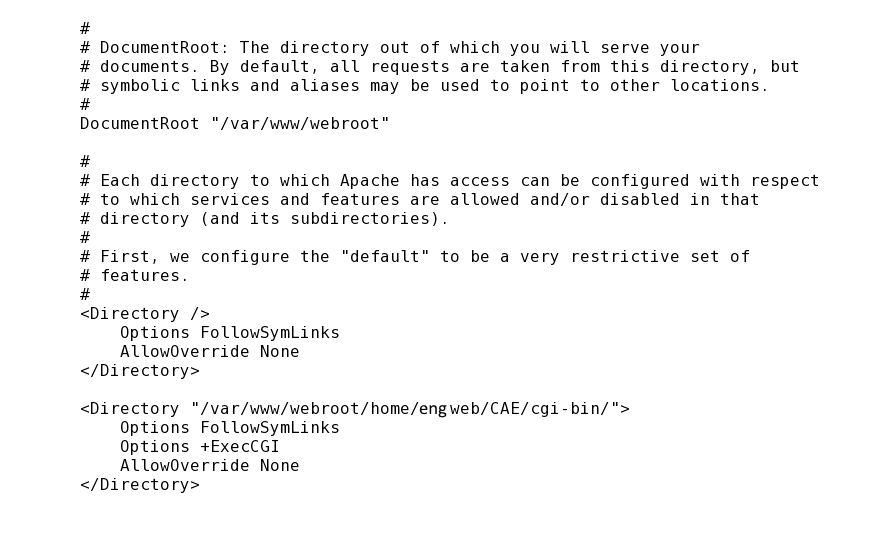Click the comment line starting "# DocumentRoot:"

pos(389,47)
